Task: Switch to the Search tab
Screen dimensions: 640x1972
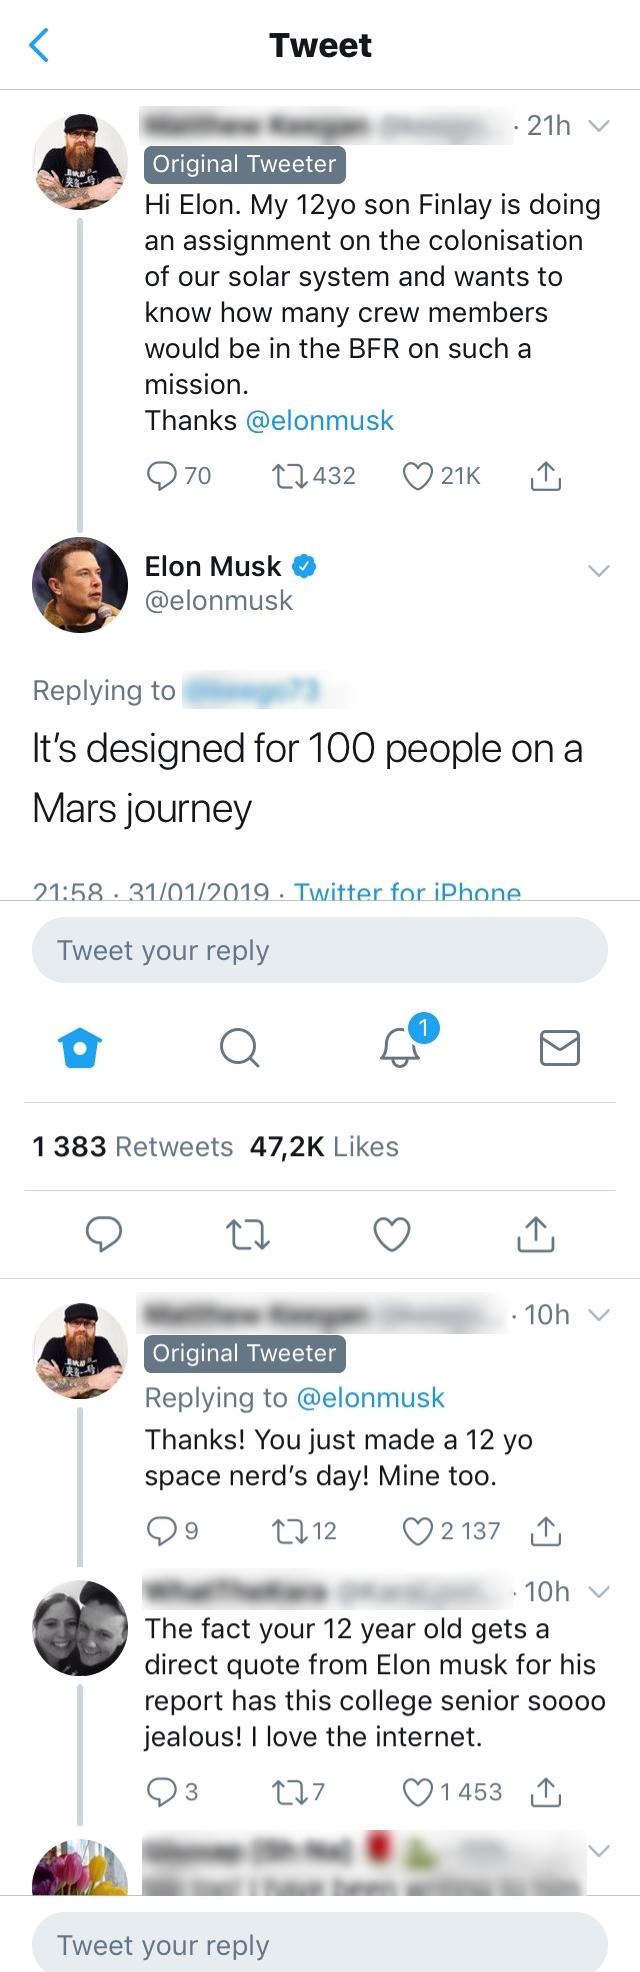Action: click(x=239, y=1049)
